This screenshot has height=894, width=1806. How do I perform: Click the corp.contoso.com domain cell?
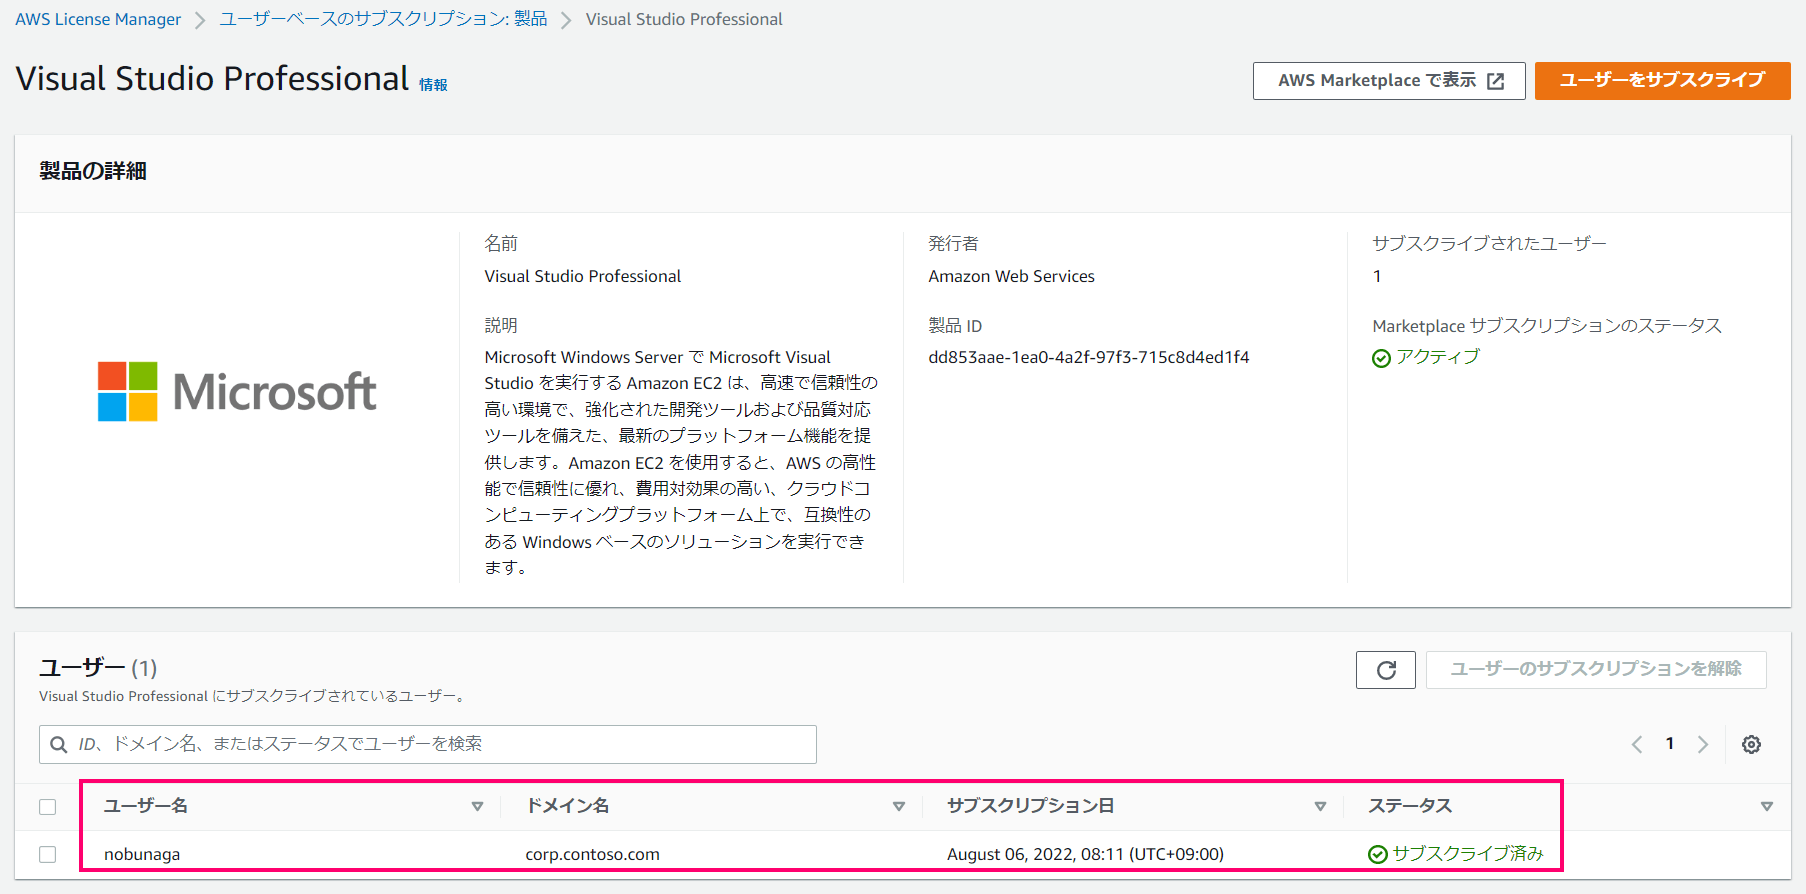592,854
